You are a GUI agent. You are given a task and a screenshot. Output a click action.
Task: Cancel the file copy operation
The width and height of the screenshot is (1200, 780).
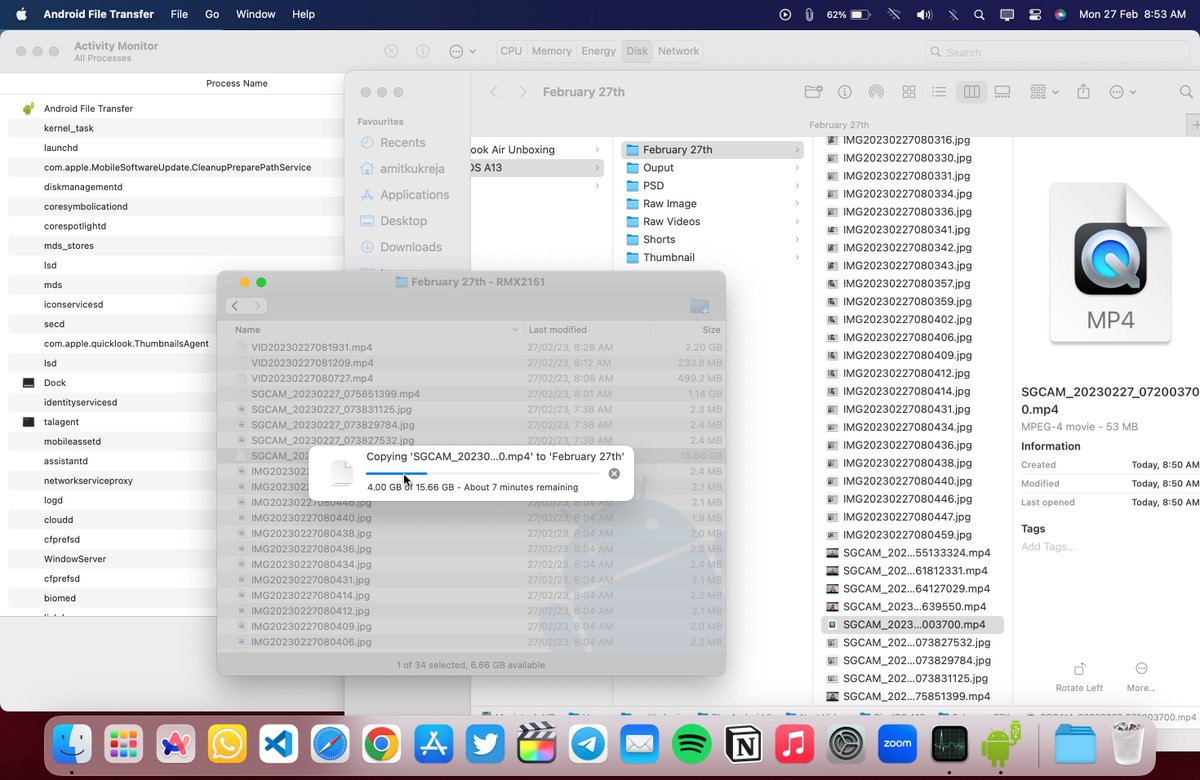614,474
